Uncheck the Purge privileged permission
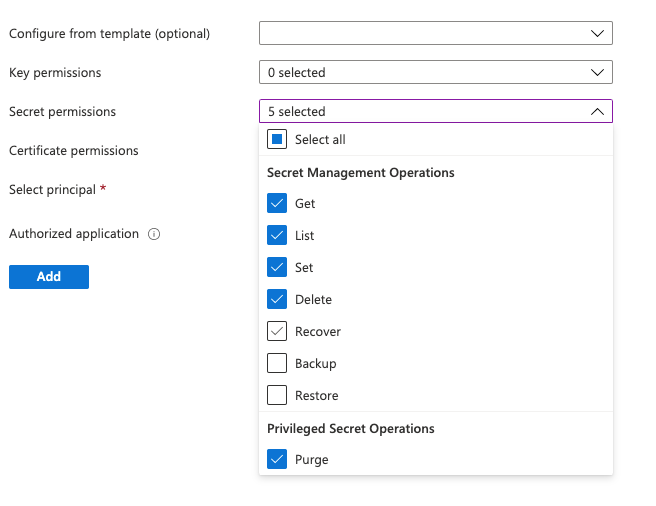Screen dimensions: 656x506 click(x=277, y=460)
